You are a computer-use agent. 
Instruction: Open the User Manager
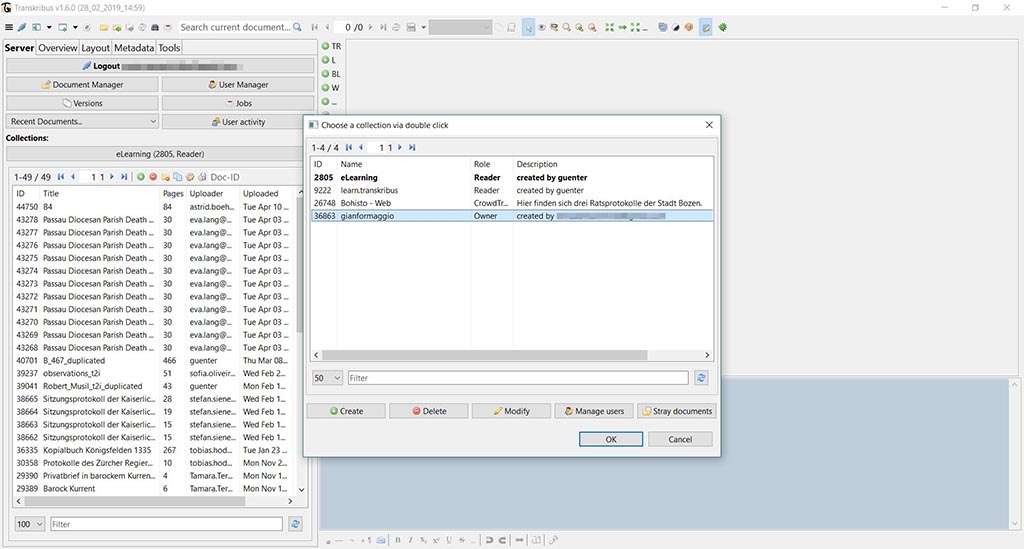click(238, 85)
